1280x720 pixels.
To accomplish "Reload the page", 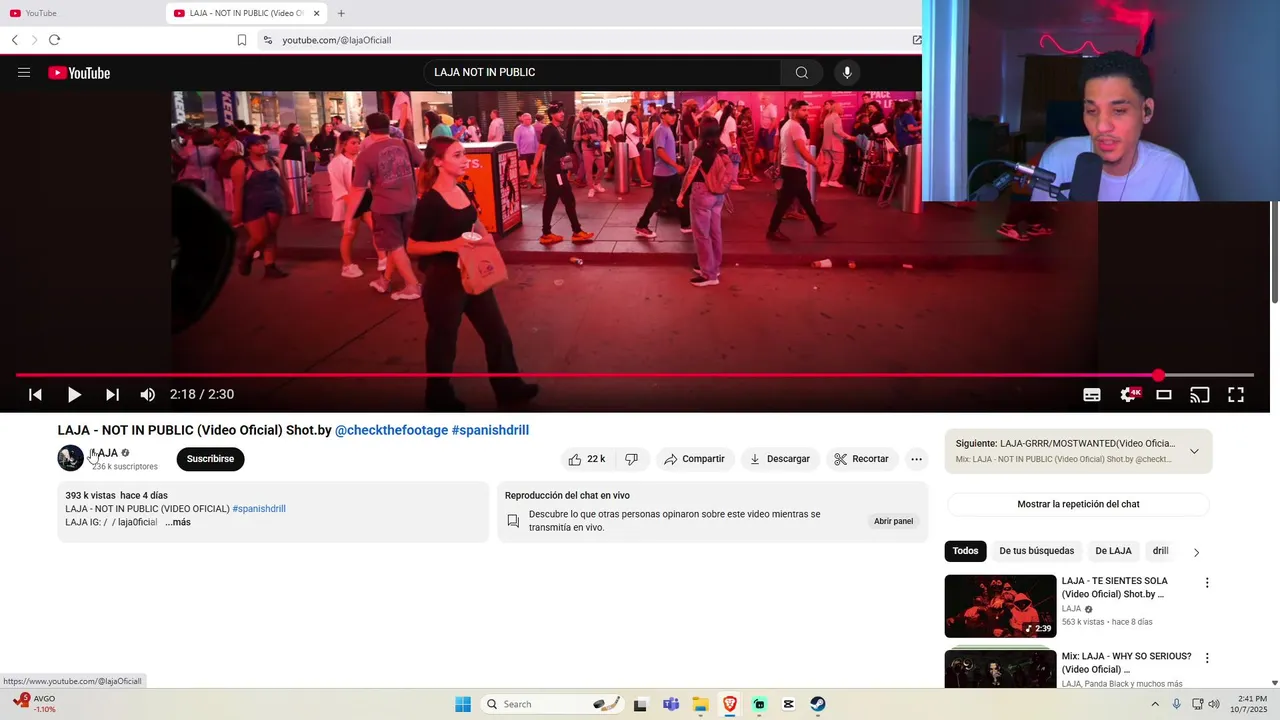I will [54, 40].
